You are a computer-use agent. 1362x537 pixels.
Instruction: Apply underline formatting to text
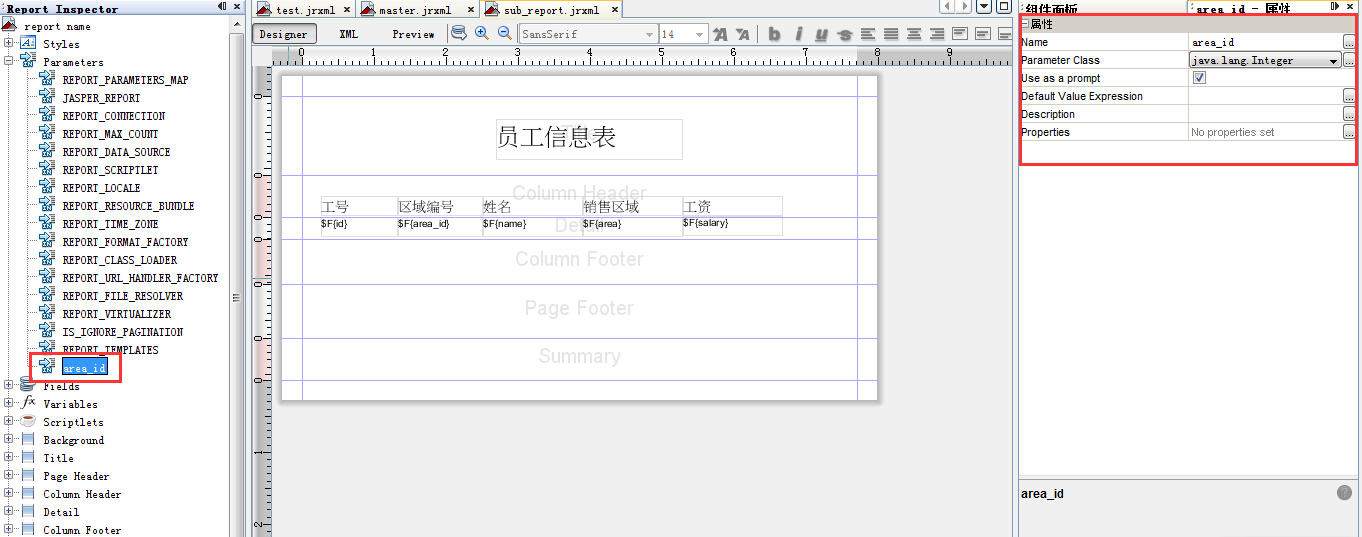tap(821, 34)
